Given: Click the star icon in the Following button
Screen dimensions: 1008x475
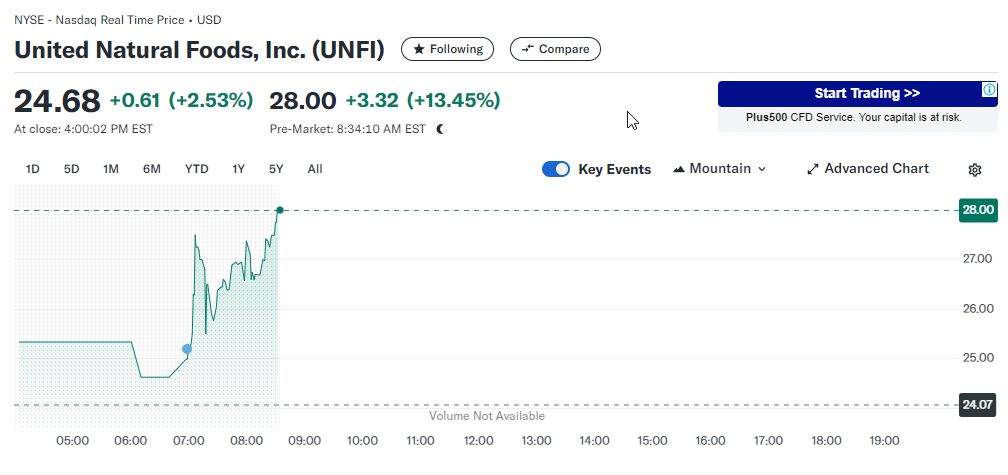Looking at the screenshot, I should click(x=419, y=49).
